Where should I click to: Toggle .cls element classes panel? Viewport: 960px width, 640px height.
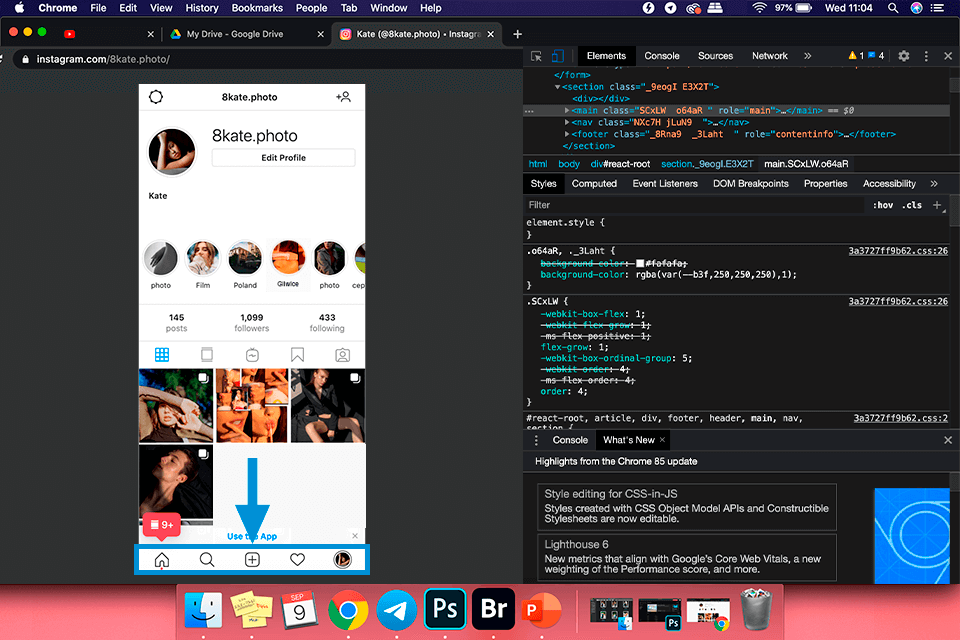[911, 205]
